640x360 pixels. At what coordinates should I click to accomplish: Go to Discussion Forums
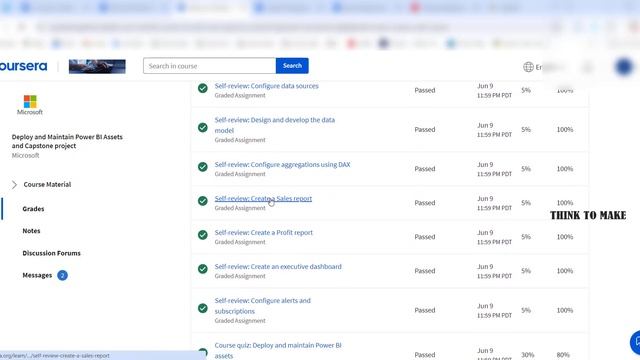coord(51,253)
